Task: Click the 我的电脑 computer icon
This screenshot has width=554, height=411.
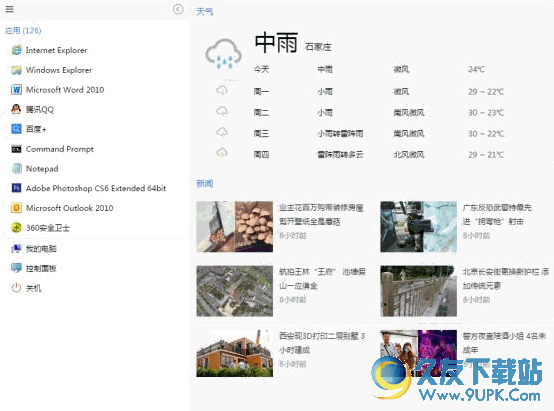Action: coord(16,249)
